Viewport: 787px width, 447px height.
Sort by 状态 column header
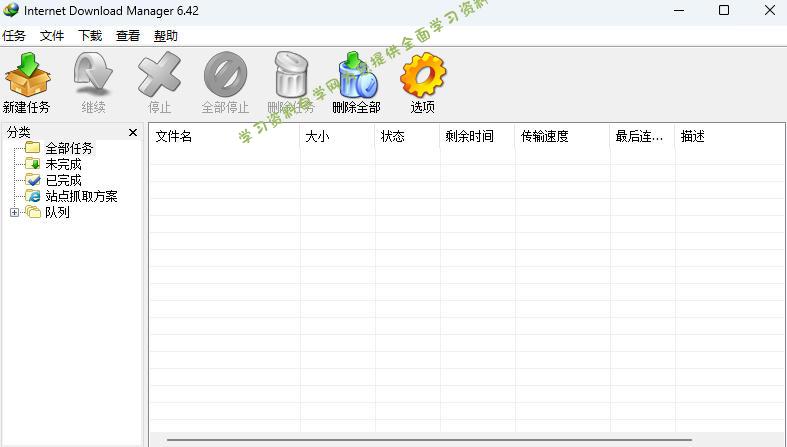tap(408, 136)
